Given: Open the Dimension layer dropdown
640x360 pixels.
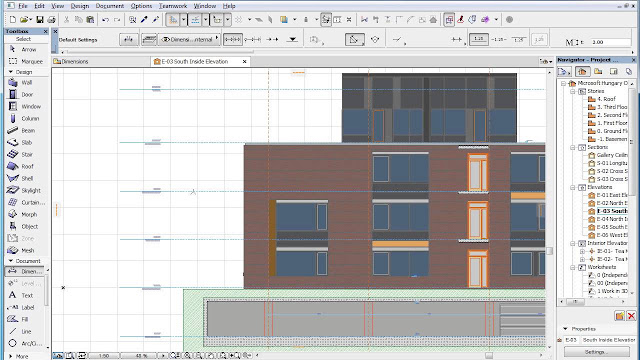Looking at the screenshot, I should (x=189, y=40).
